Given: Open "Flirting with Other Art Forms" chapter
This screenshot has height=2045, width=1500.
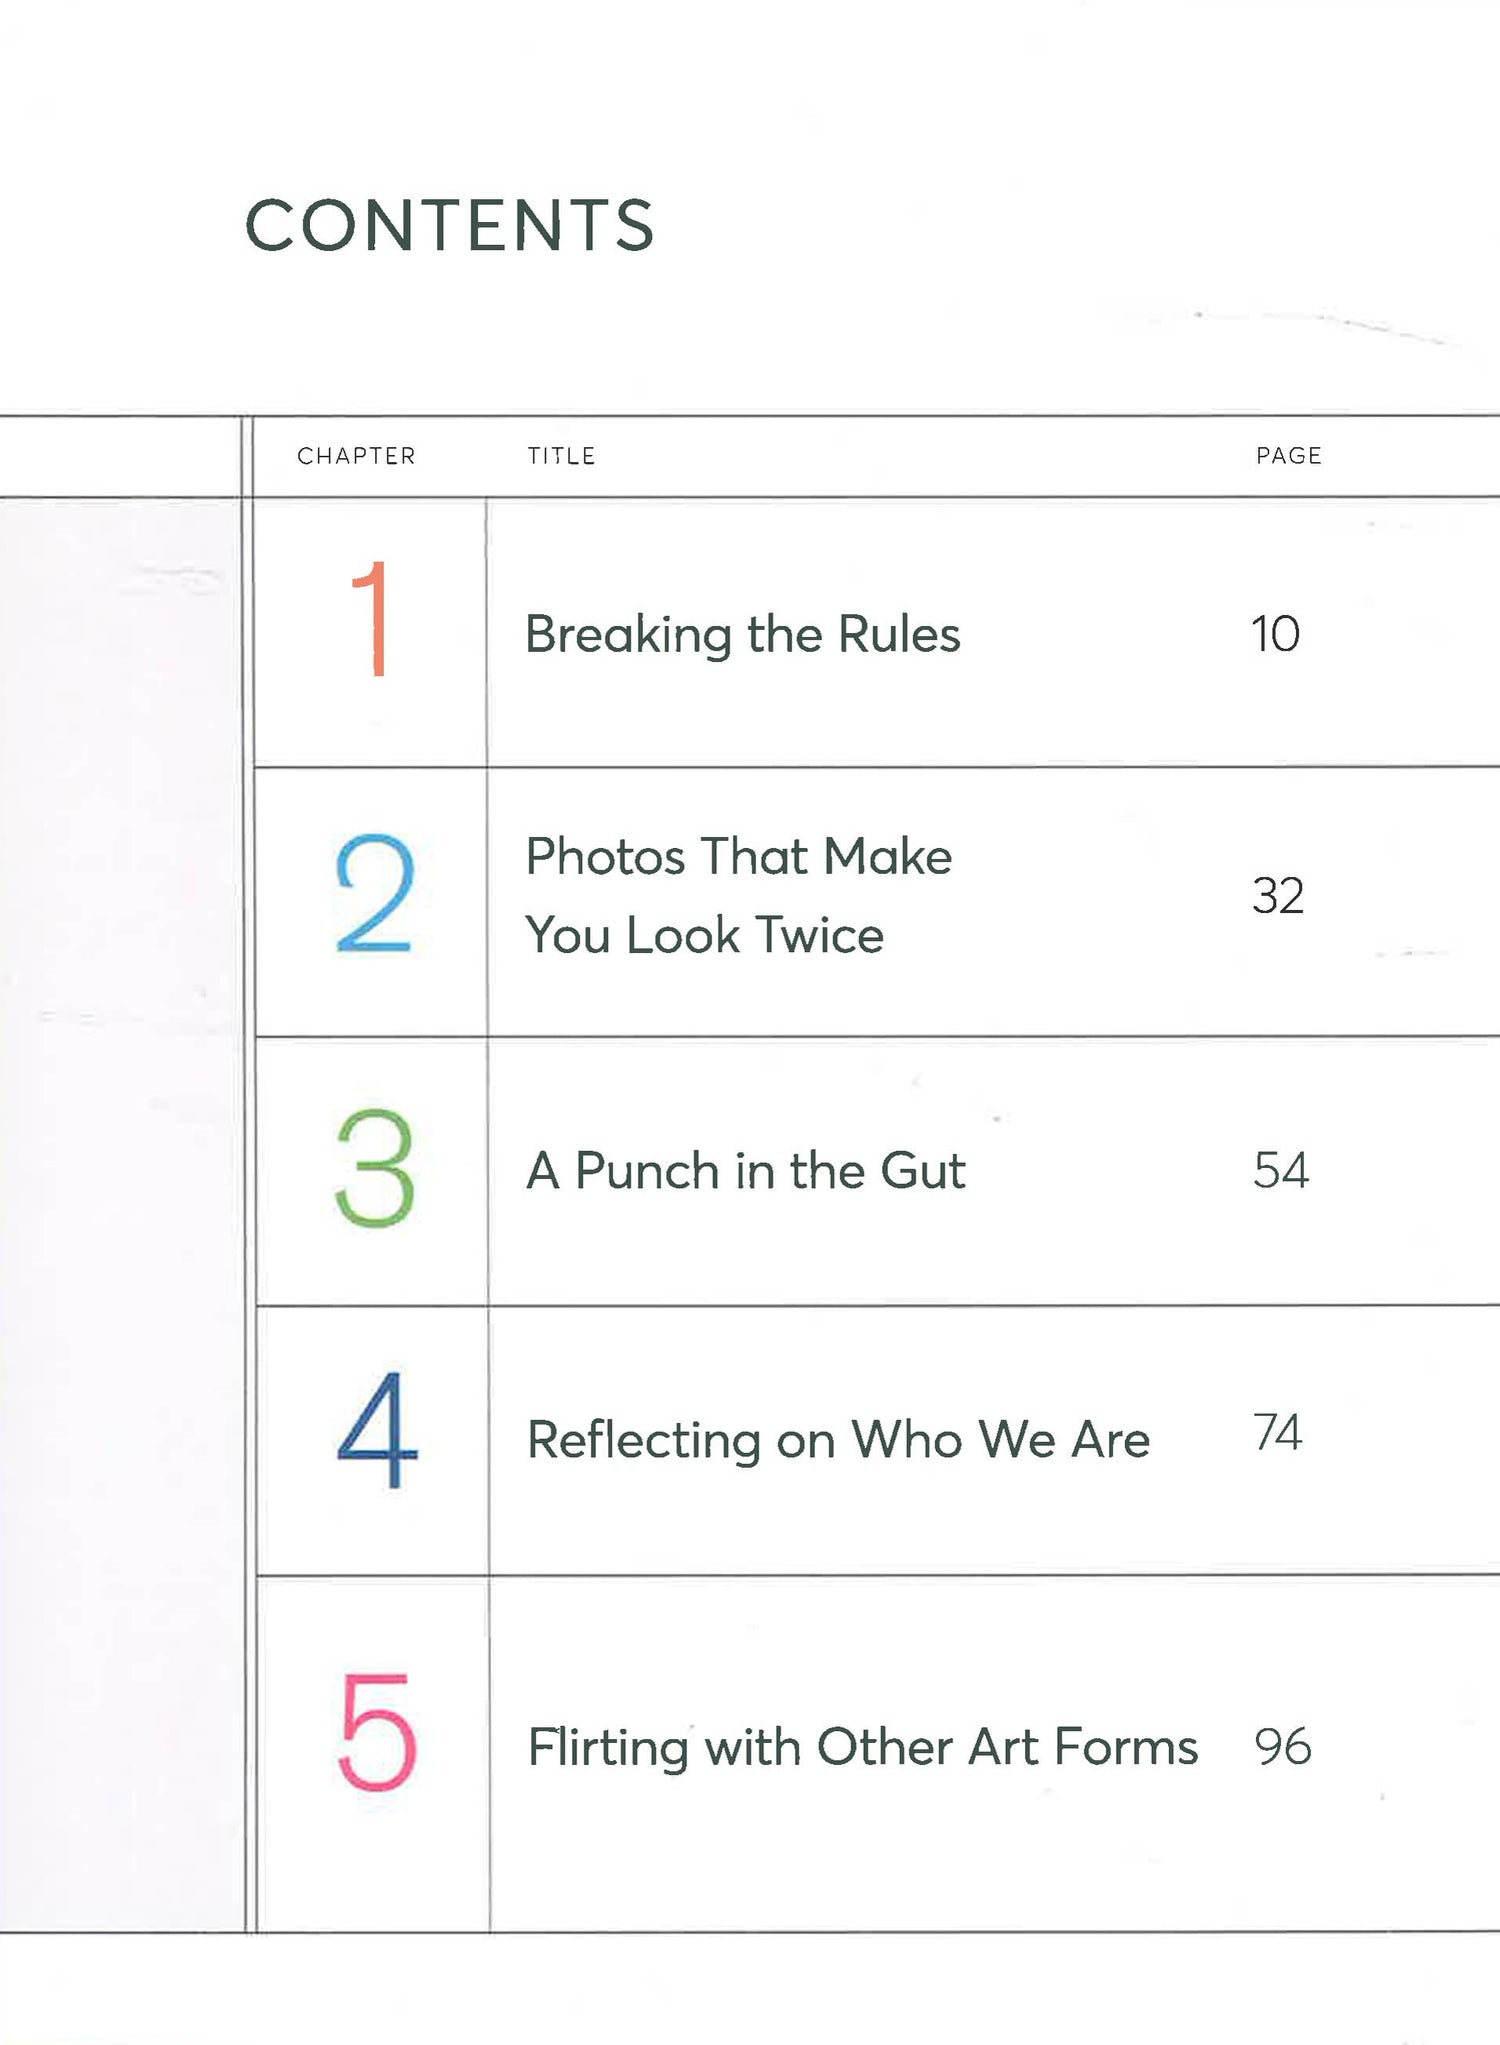Looking at the screenshot, I should tap(862, 1748).
